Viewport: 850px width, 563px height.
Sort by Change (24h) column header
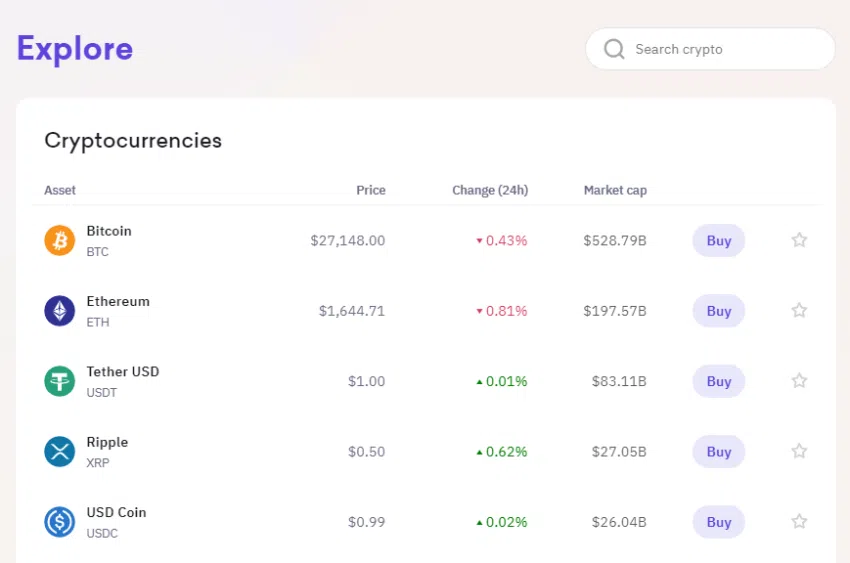coord(490,190)
